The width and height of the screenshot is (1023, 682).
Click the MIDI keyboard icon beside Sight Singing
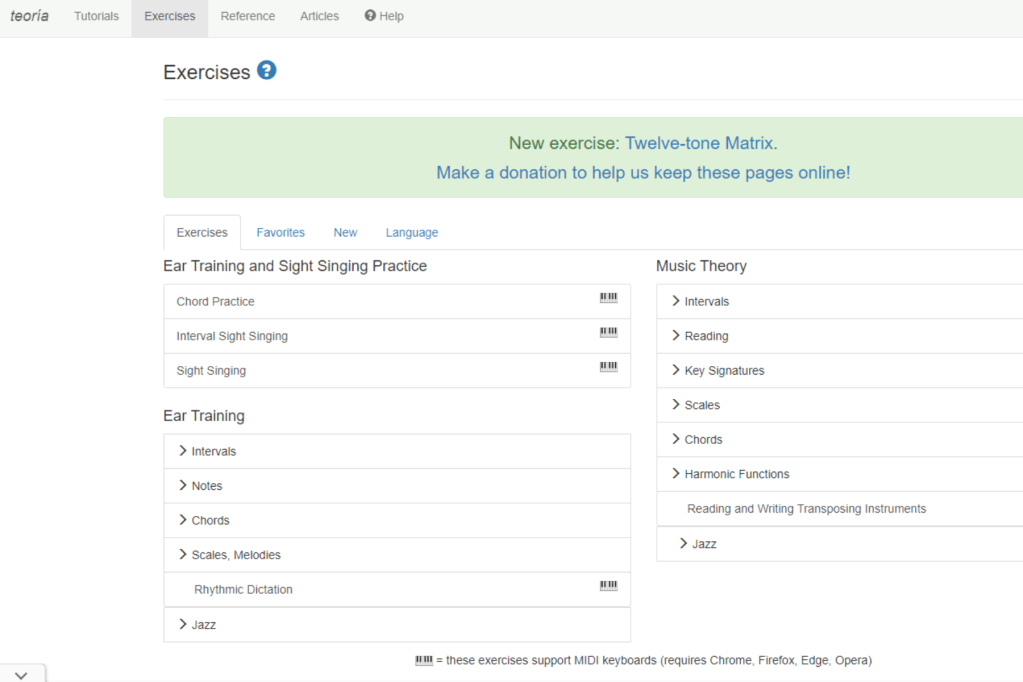tap(608, 367)
